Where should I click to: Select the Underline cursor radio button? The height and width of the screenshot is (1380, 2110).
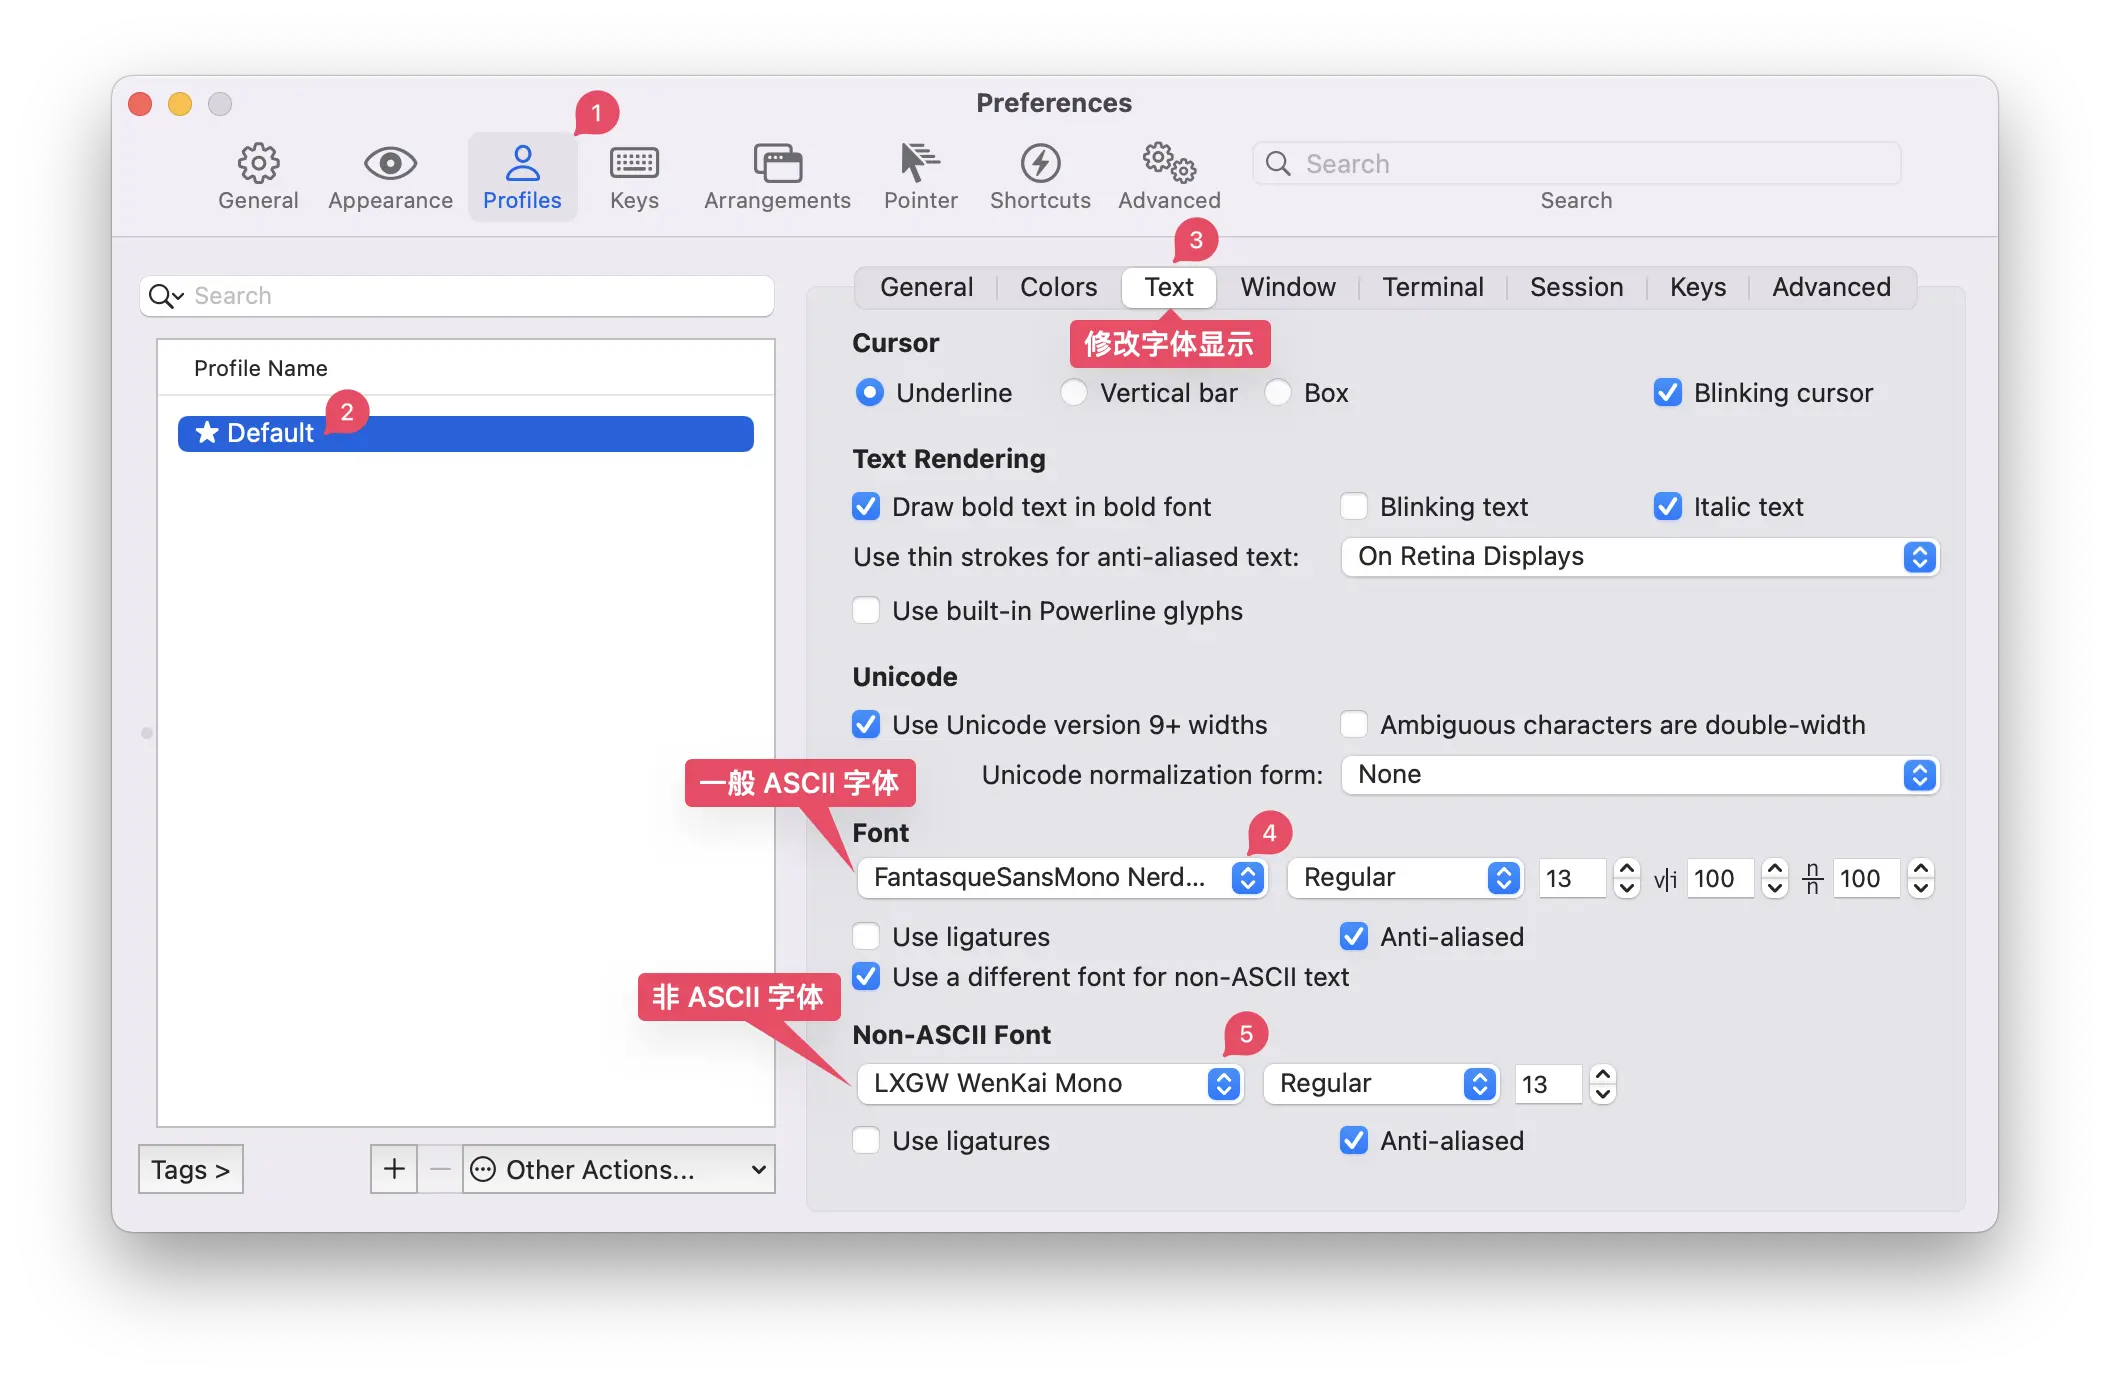pyautogui.click(x=870, y=391)
